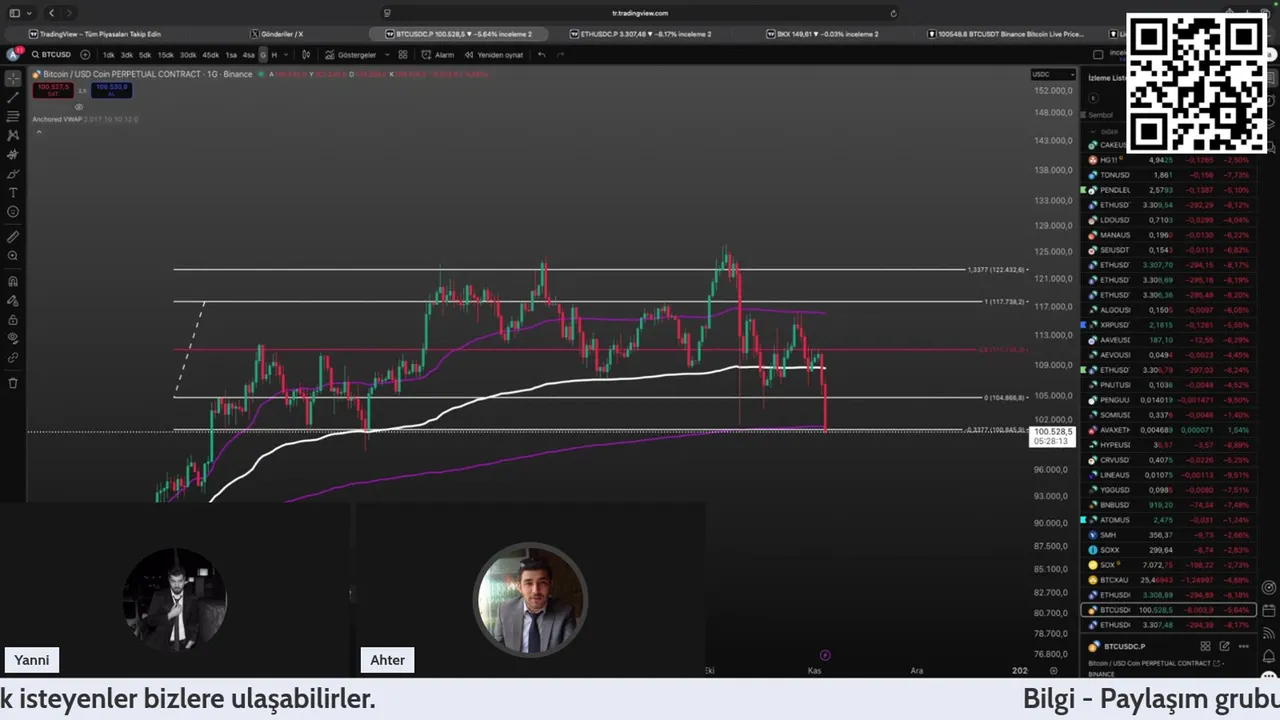The height and width of the screenshot is (720, 1280).
Task: Select the 1dk timeframe
Action: pos(108,54)
